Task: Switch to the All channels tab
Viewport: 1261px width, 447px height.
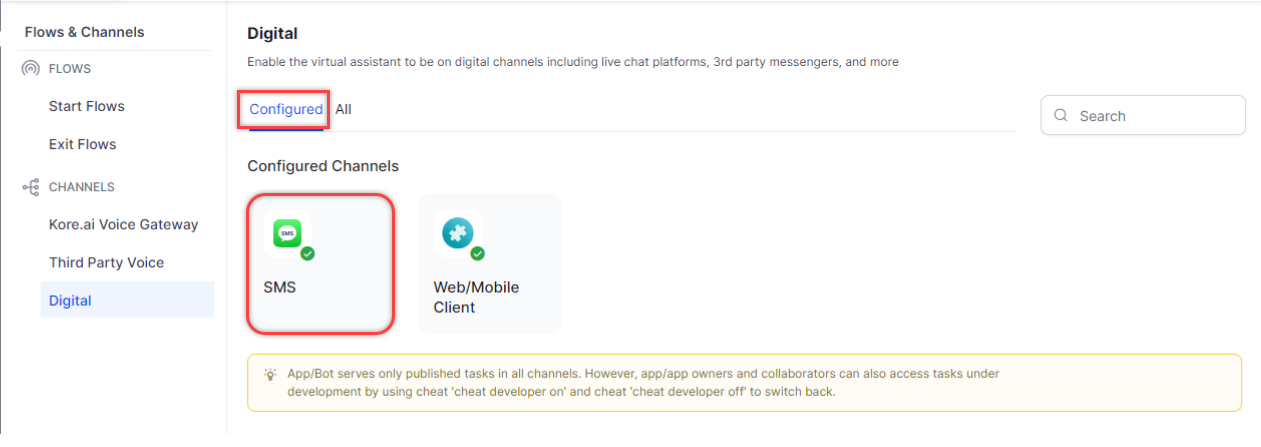Action: 343,110
